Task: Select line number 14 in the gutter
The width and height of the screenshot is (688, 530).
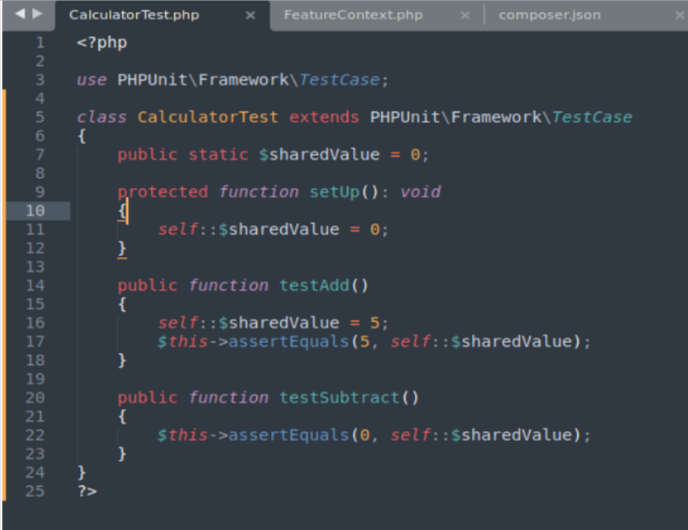Action: point(35,286)
